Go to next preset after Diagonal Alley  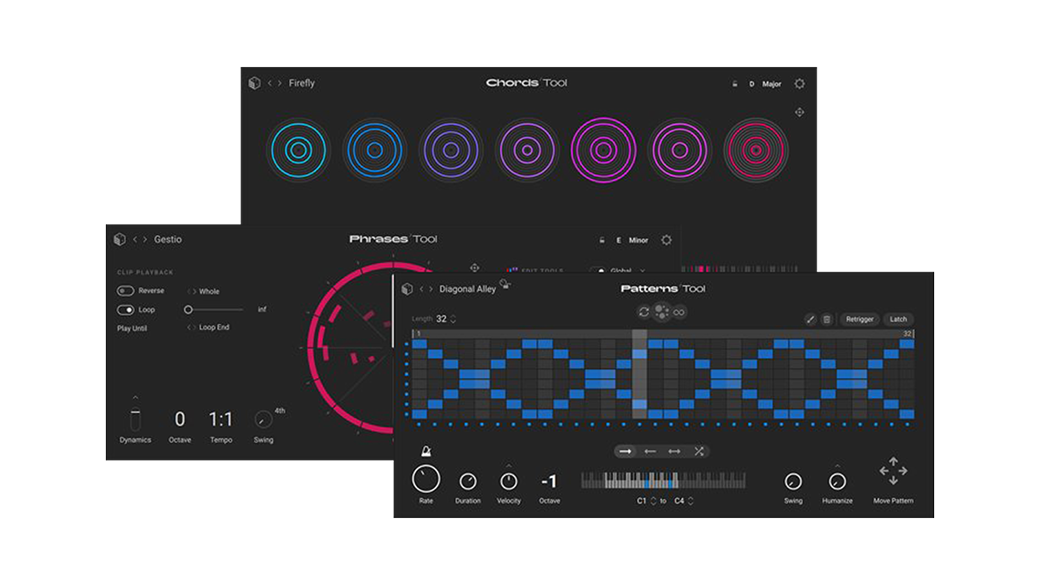431,289
